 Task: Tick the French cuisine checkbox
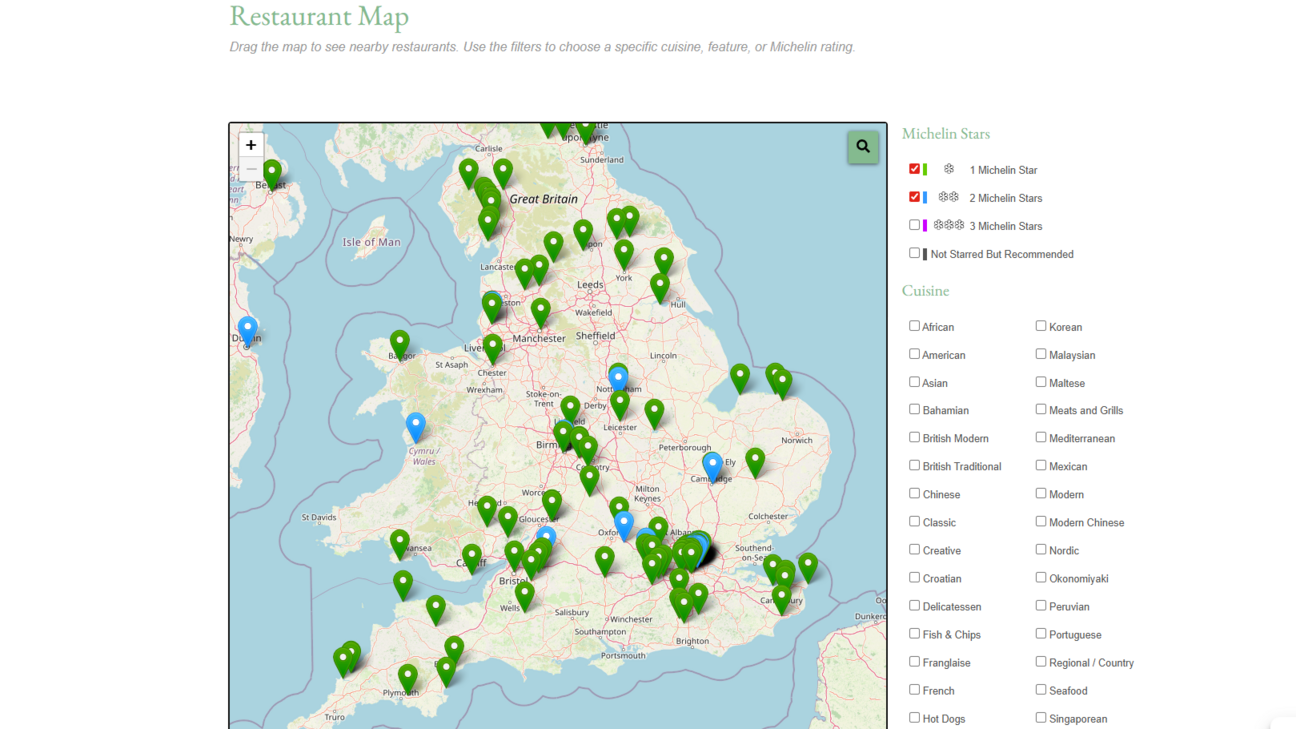pyautogui.click(x=914, y=690)
